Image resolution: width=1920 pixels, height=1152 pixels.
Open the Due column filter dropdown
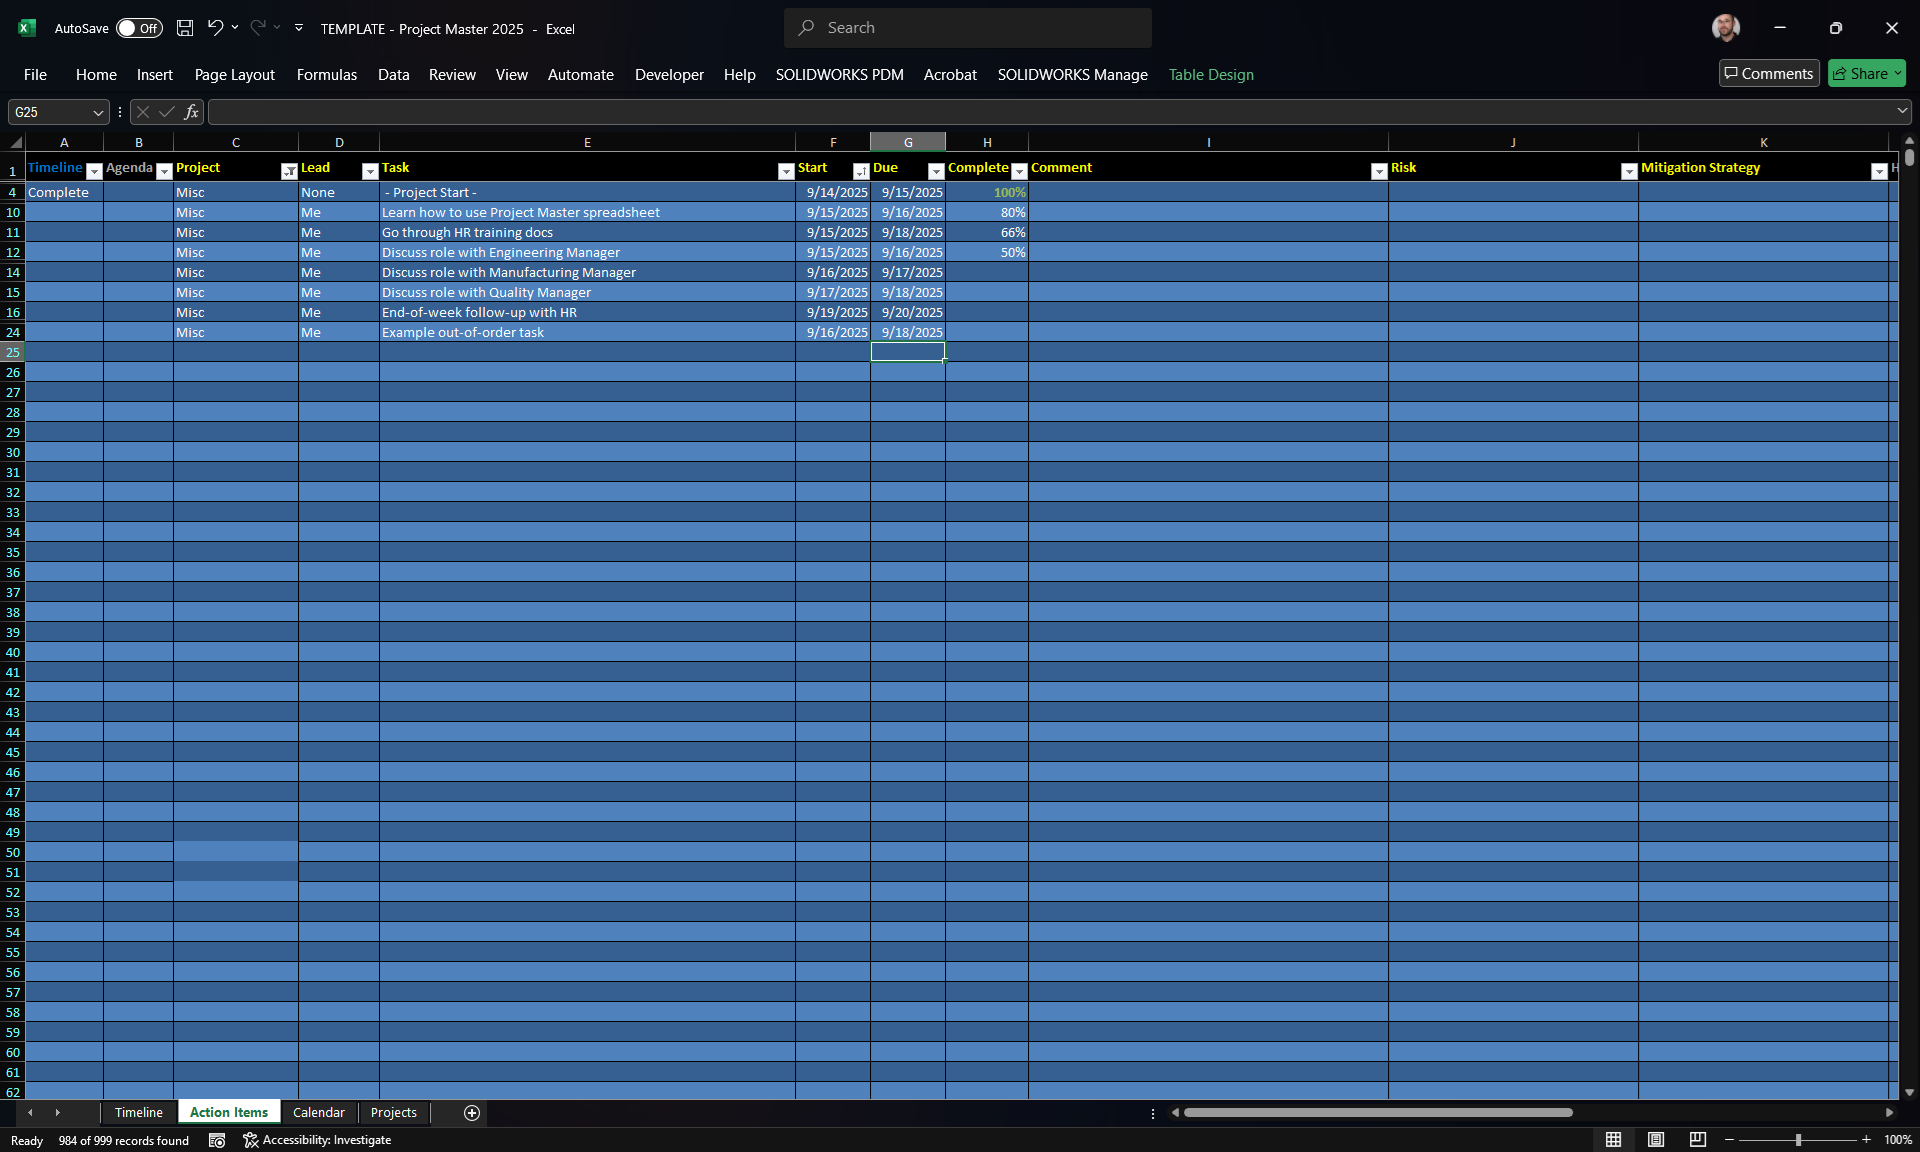[x=936, y=171]
